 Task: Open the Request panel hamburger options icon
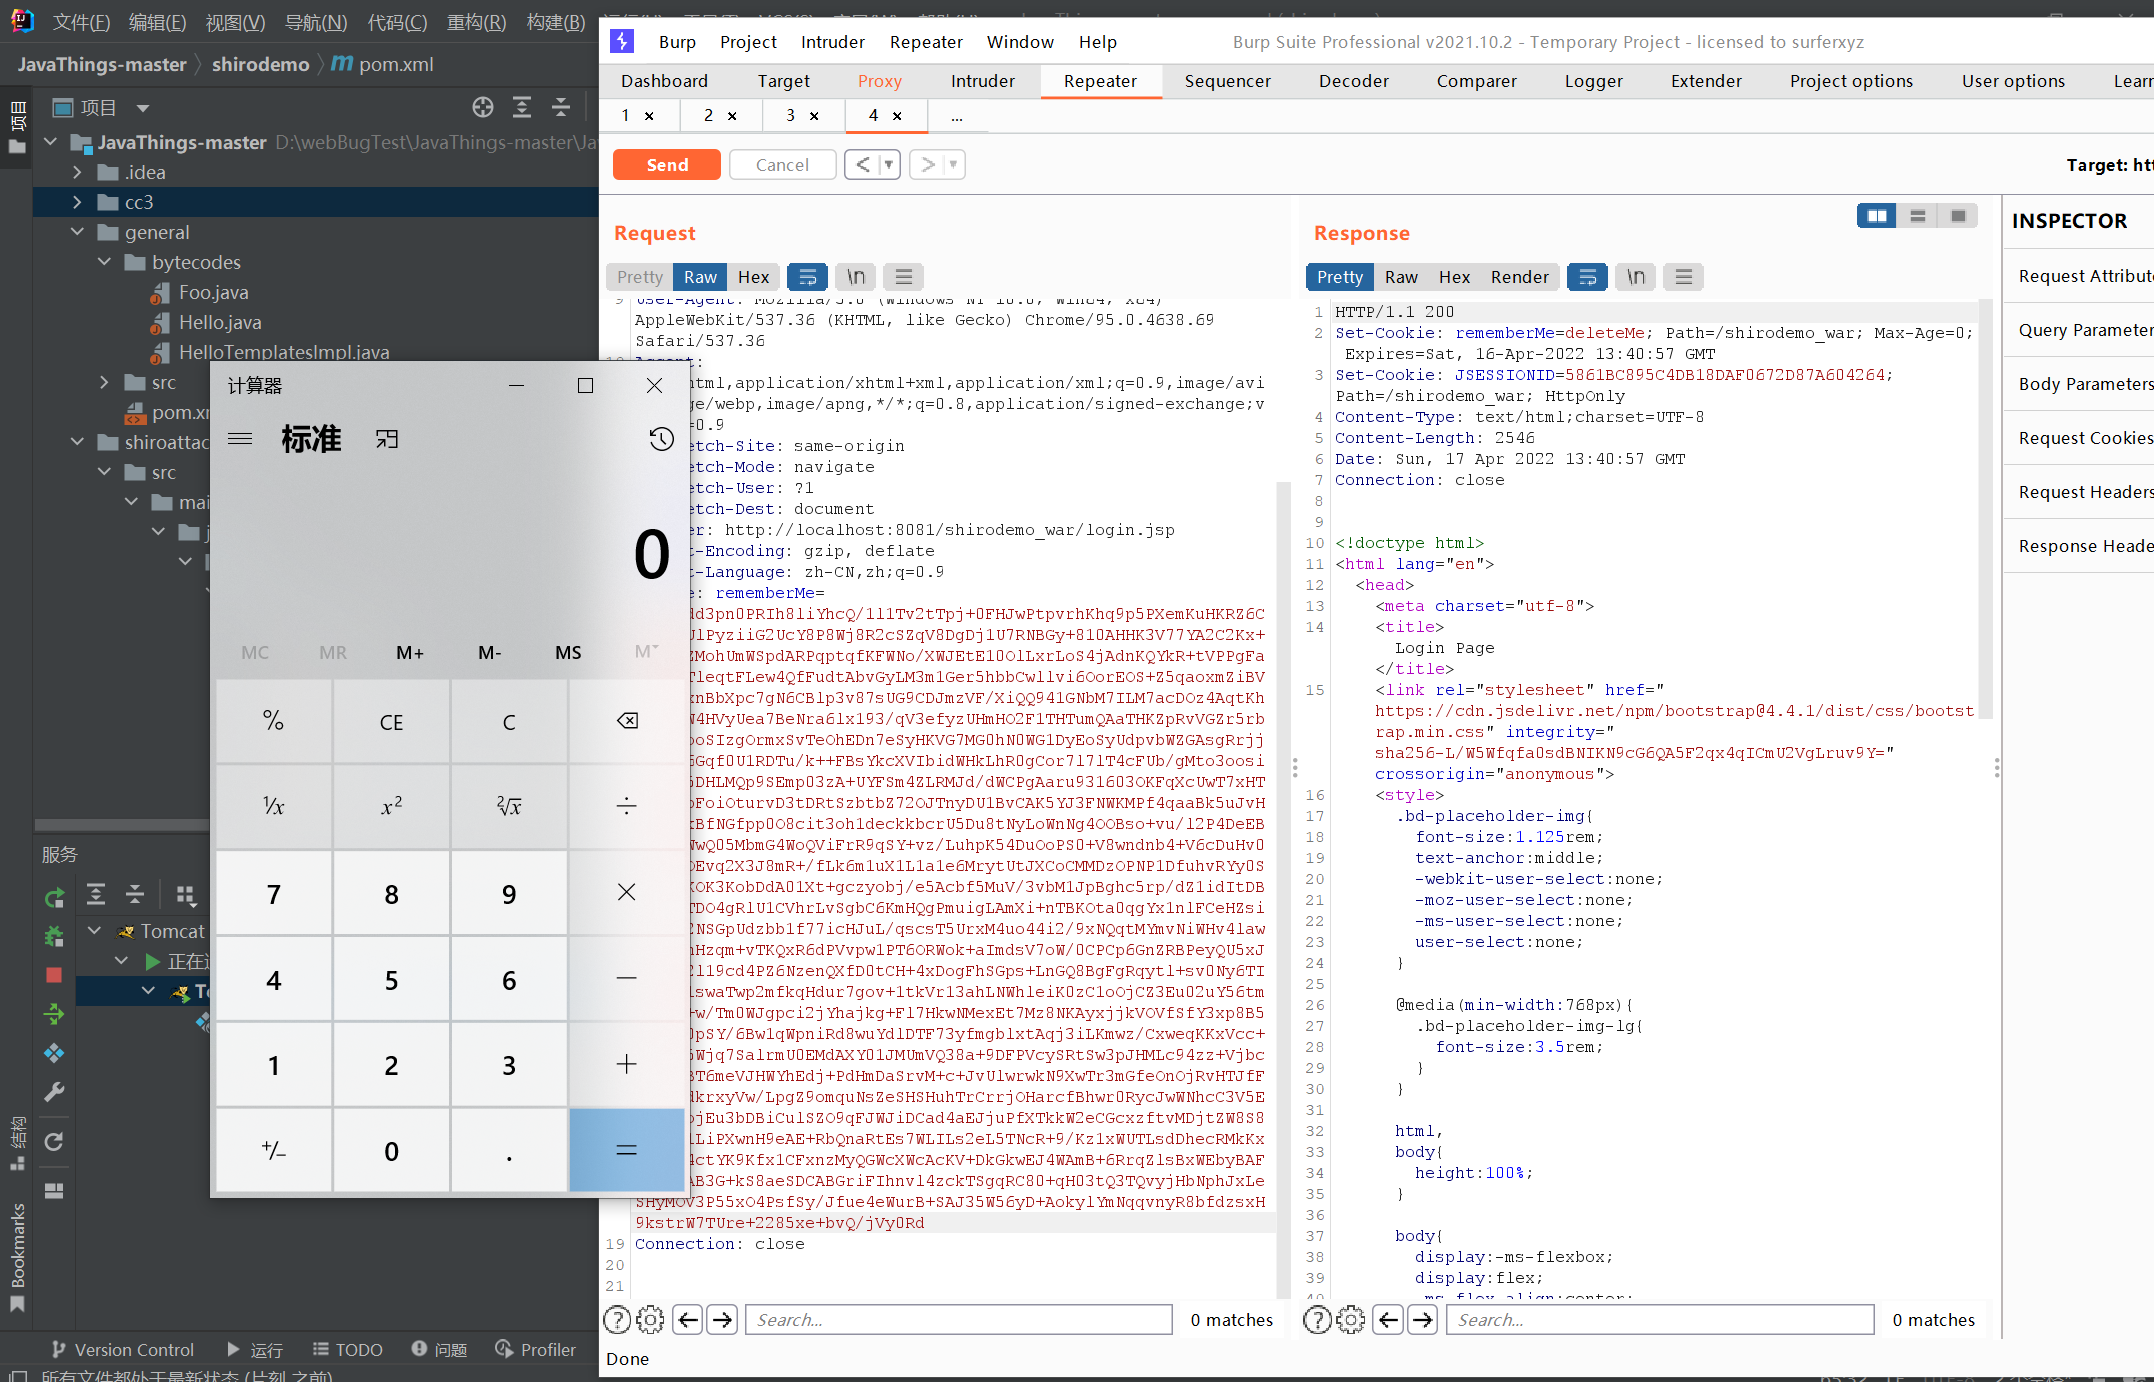[x=903, y=277]
